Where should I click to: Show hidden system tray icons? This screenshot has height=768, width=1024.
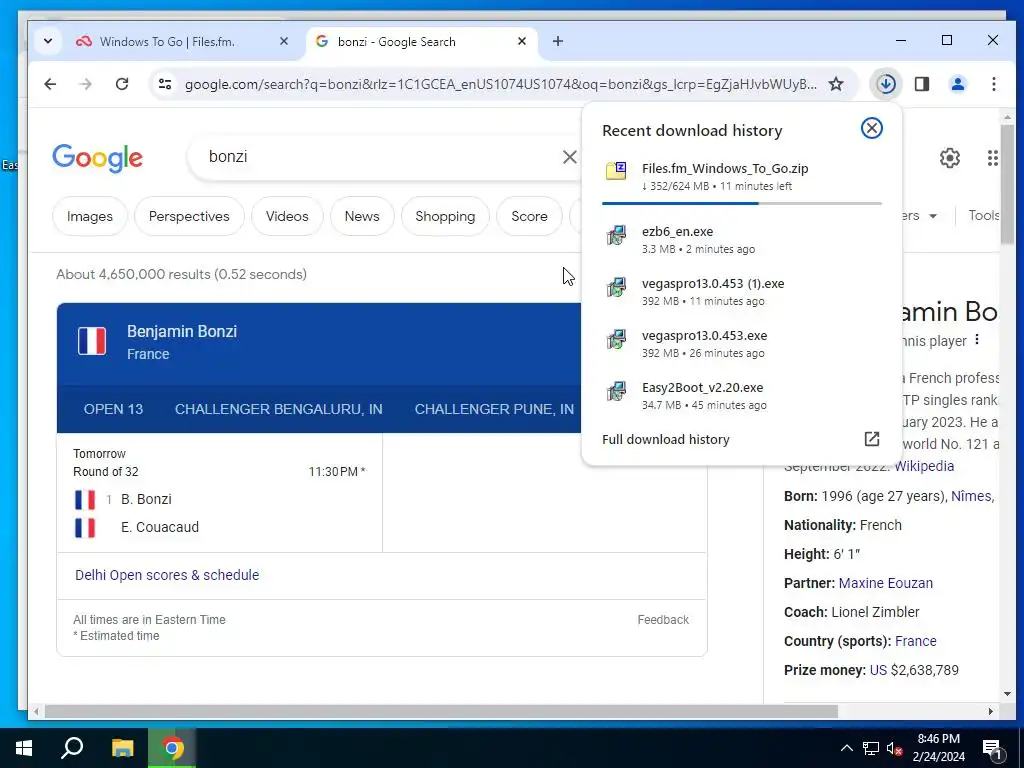[x=846, y=748]
